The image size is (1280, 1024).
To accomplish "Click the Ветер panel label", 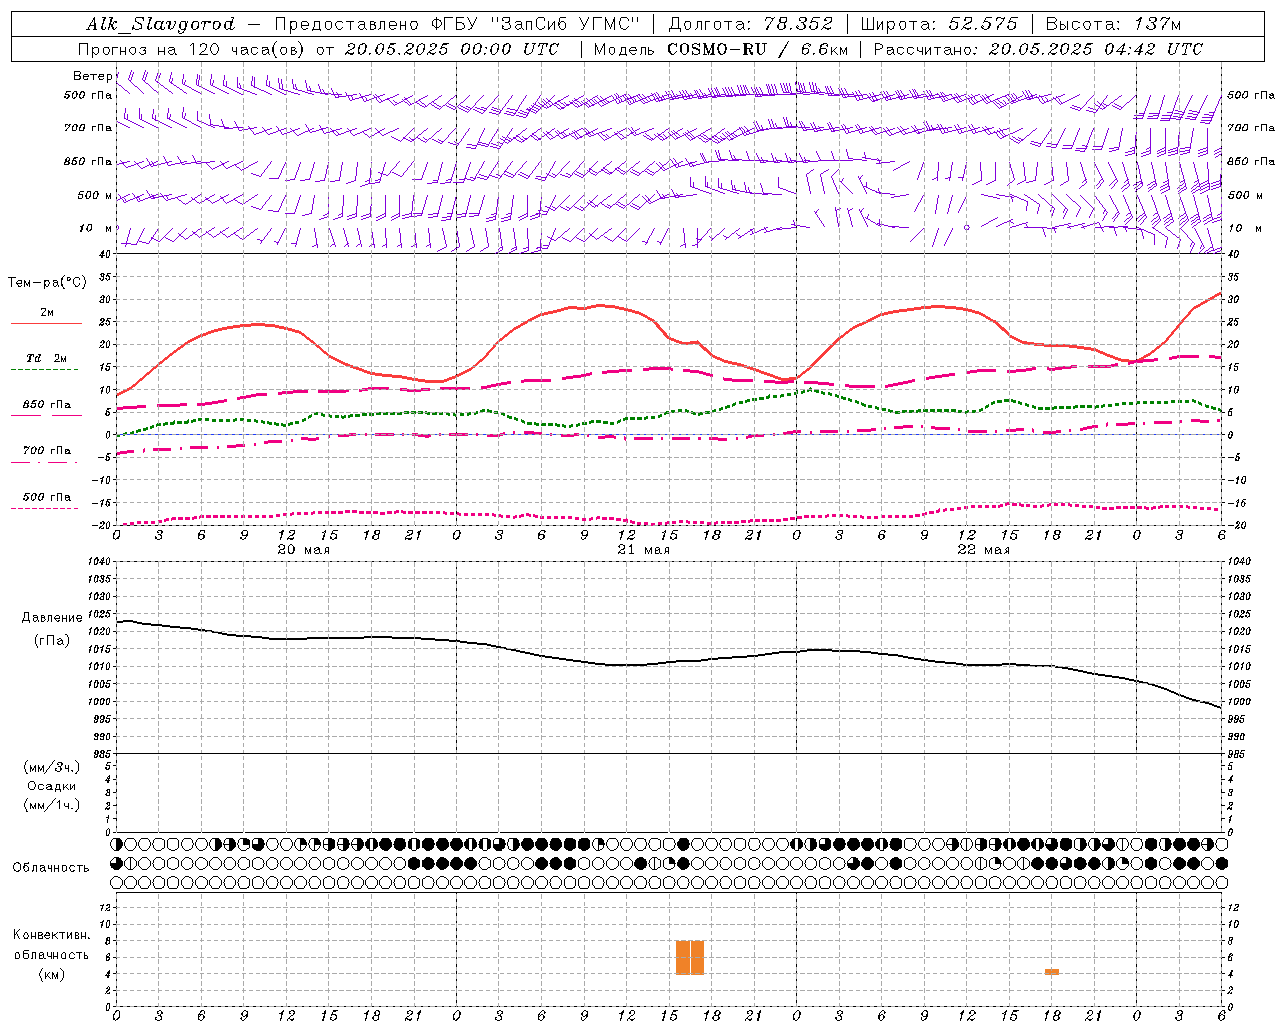I will [x=92, y=76].
